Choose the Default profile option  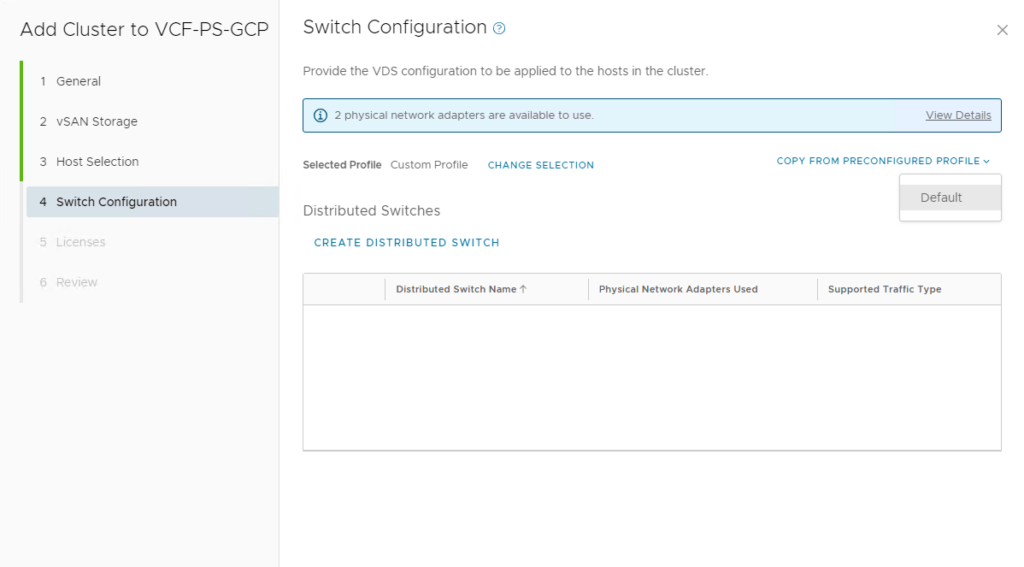(x=941, y=198)
